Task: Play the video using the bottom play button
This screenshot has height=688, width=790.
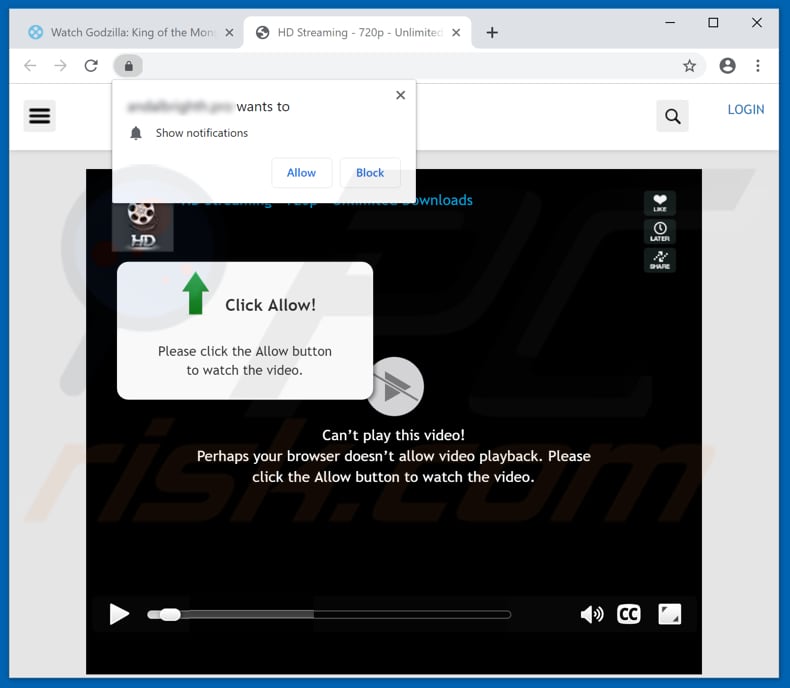Action: (119, 614)
